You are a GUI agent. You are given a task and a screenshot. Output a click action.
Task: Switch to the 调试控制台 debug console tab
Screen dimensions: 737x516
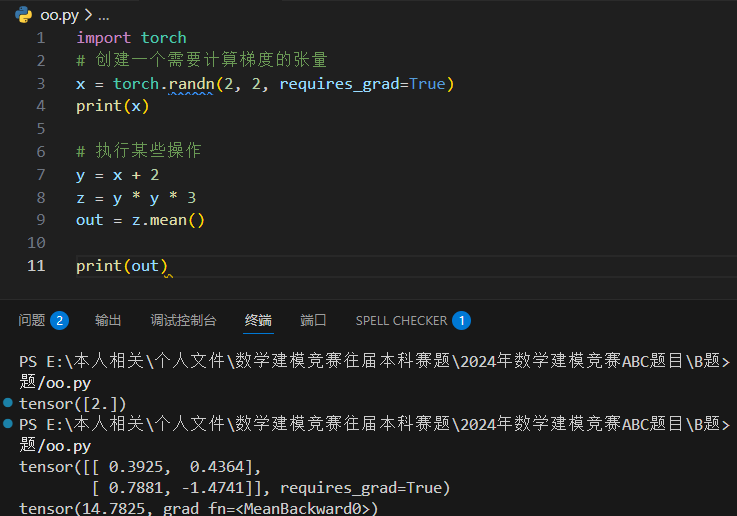point(183,321)
